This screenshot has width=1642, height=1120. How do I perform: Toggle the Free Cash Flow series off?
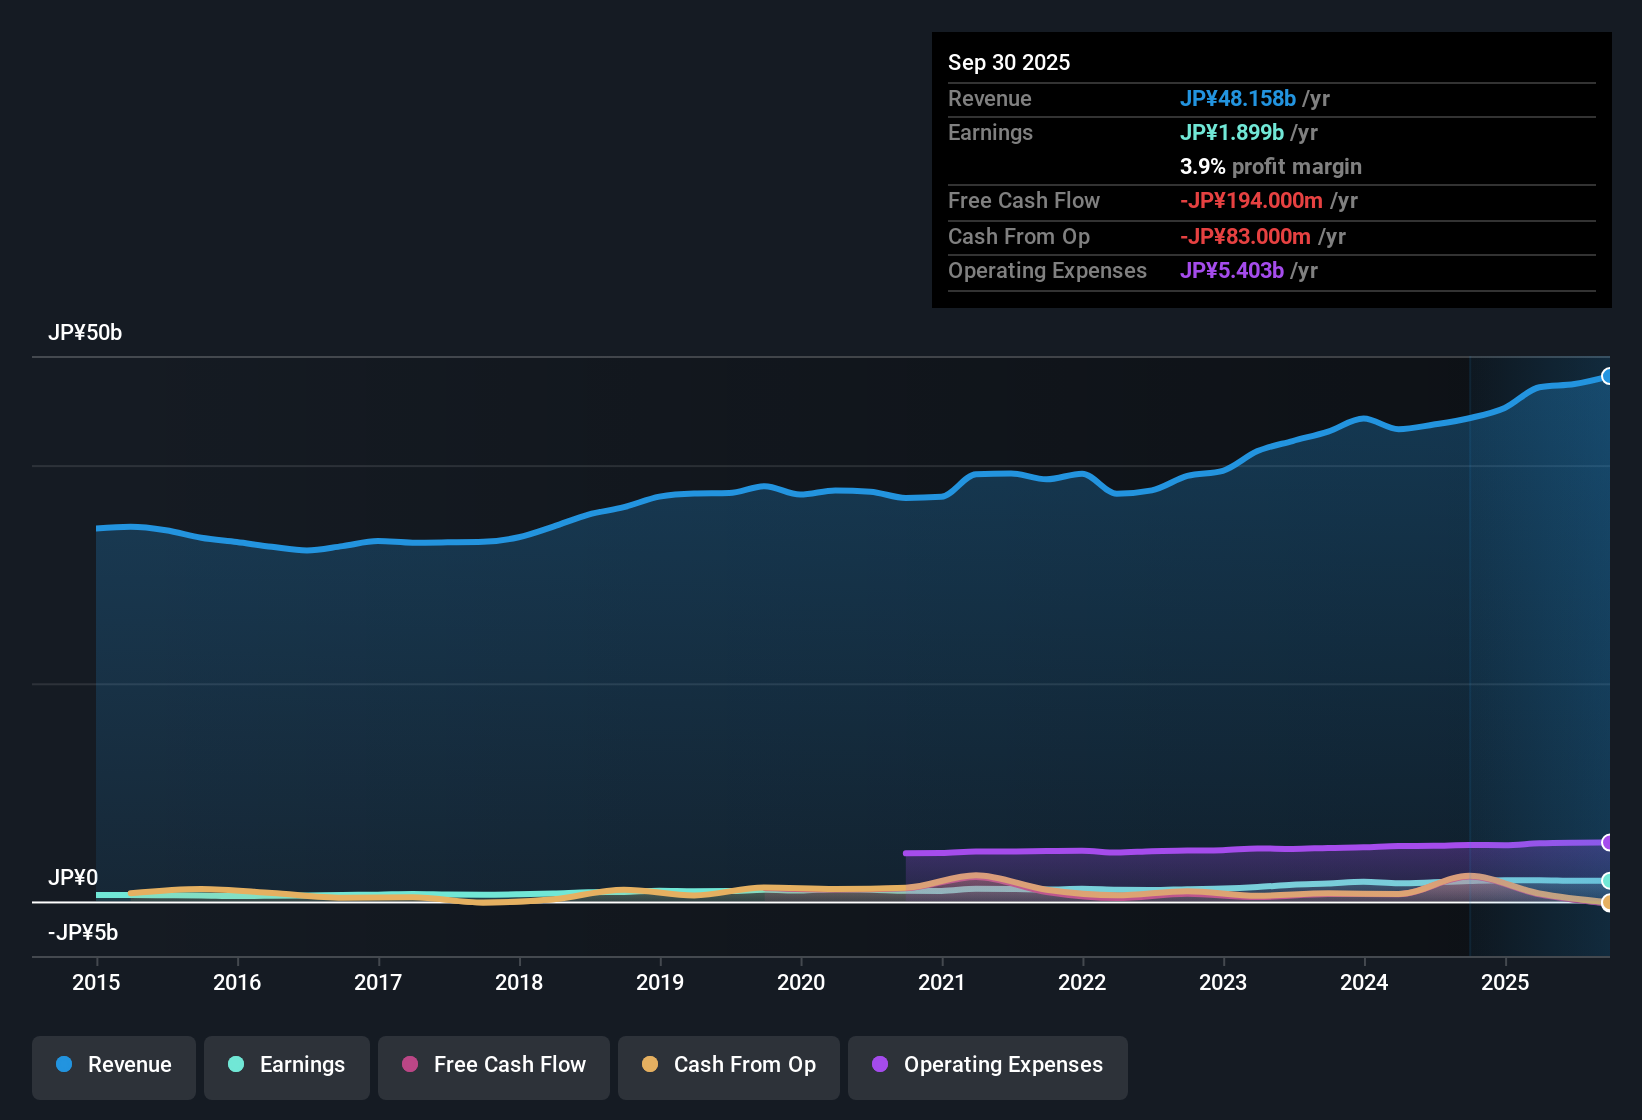493,1065
